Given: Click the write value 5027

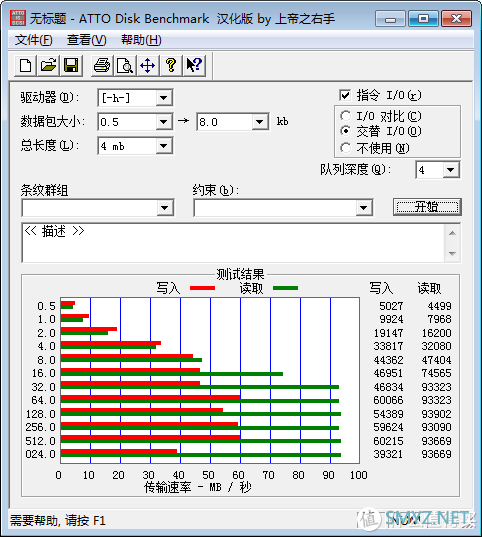Looking at the screenshot, I should pyautogui.click(x=391, y=306).
